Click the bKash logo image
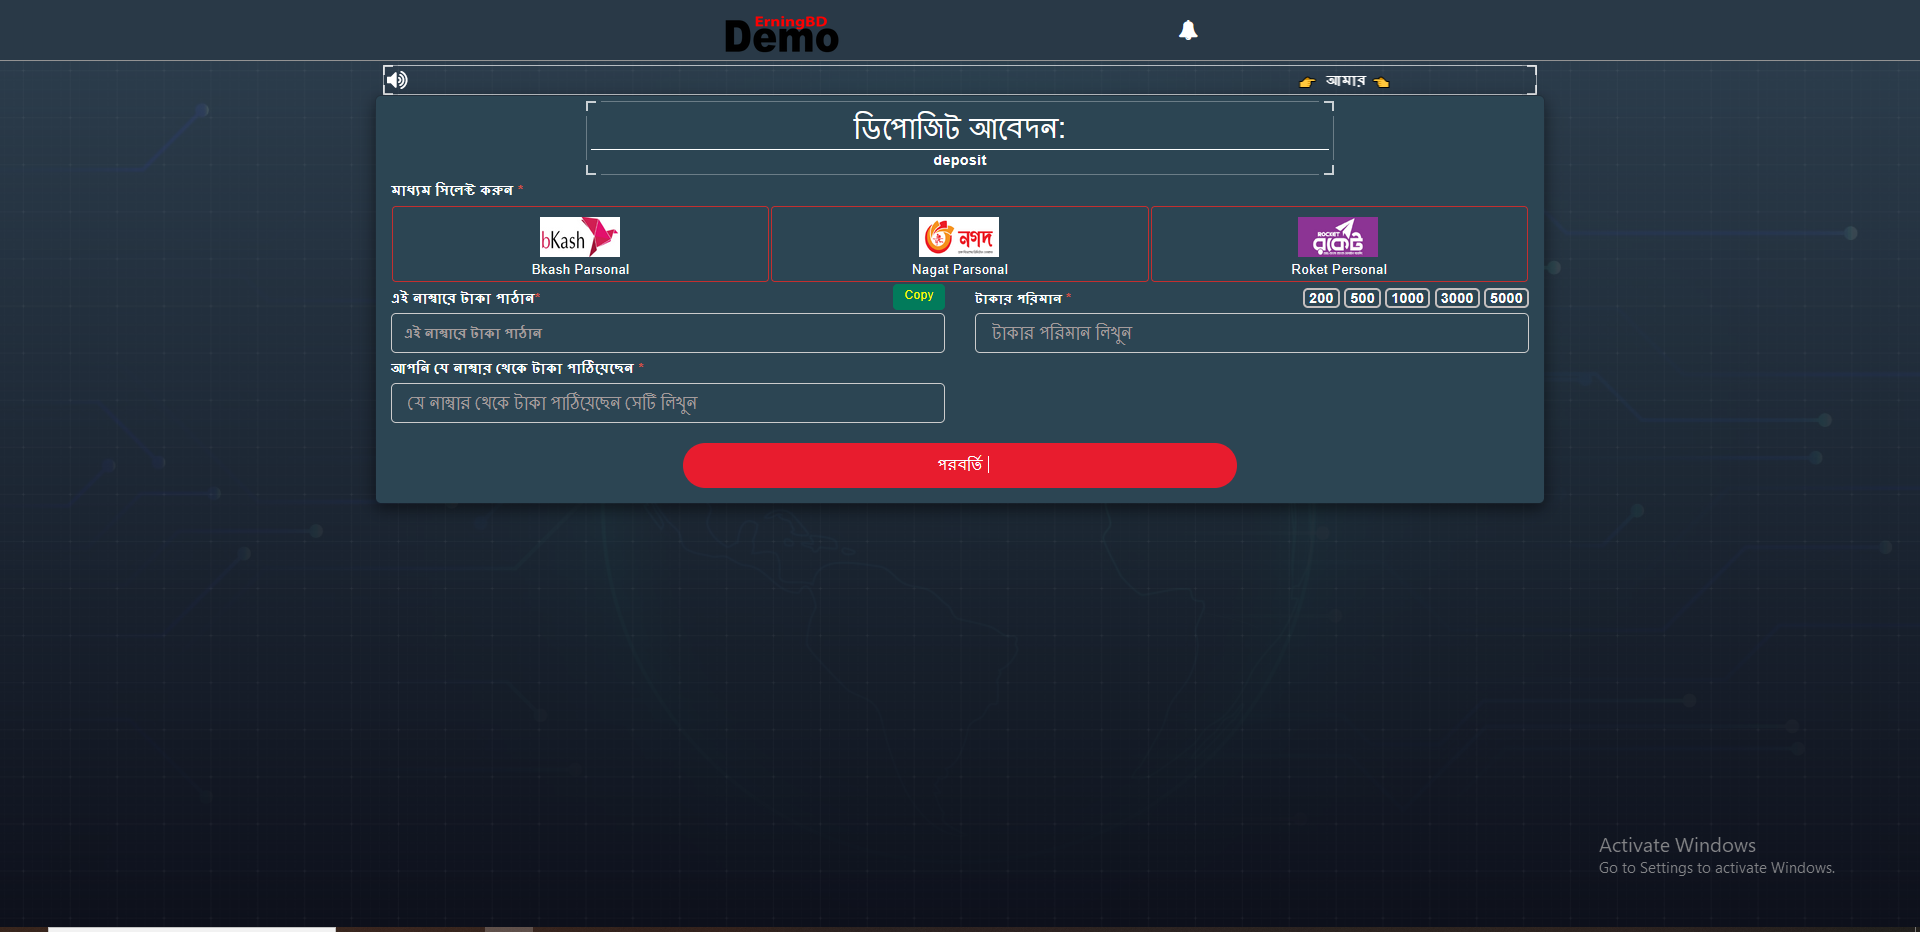1920x932 pixels. tap(580, 237)
